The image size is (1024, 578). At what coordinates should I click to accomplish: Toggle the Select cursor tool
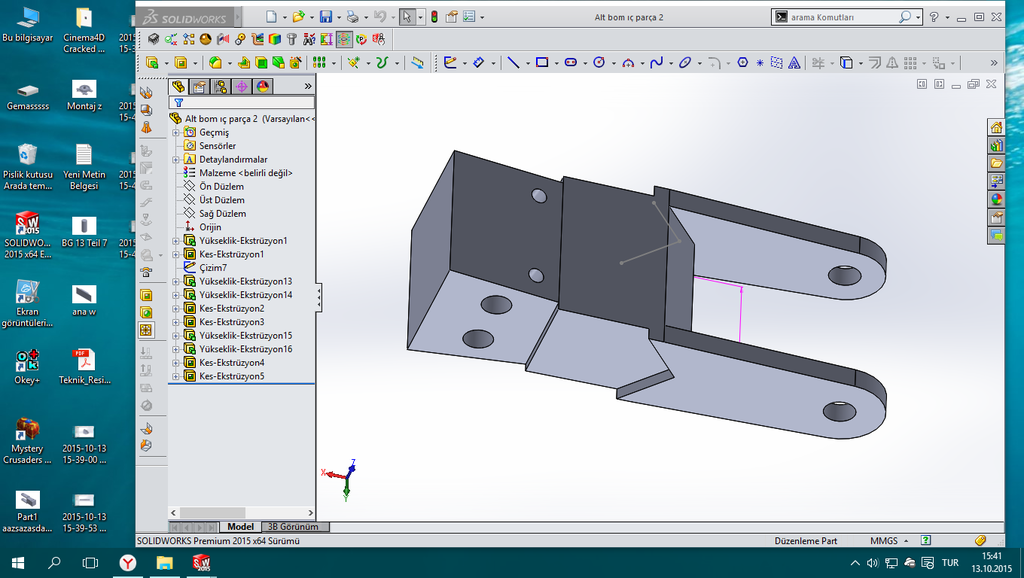[407, 17]
